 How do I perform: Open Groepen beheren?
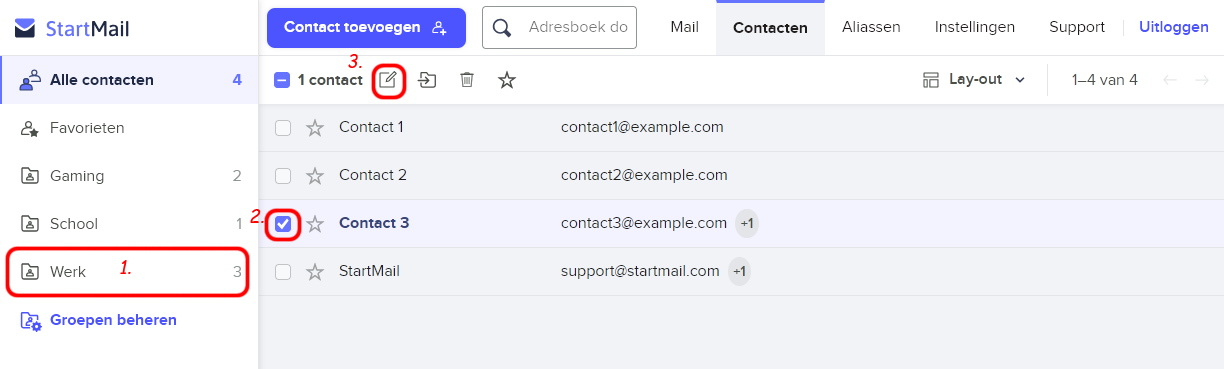(x=113, y=321)
